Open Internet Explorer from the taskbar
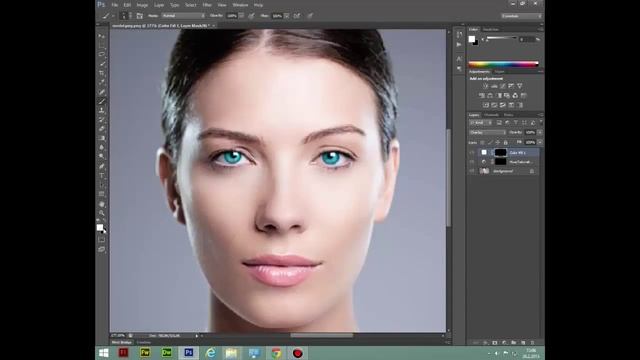Viewport: 640px width, 360px height. coord(211,353)
